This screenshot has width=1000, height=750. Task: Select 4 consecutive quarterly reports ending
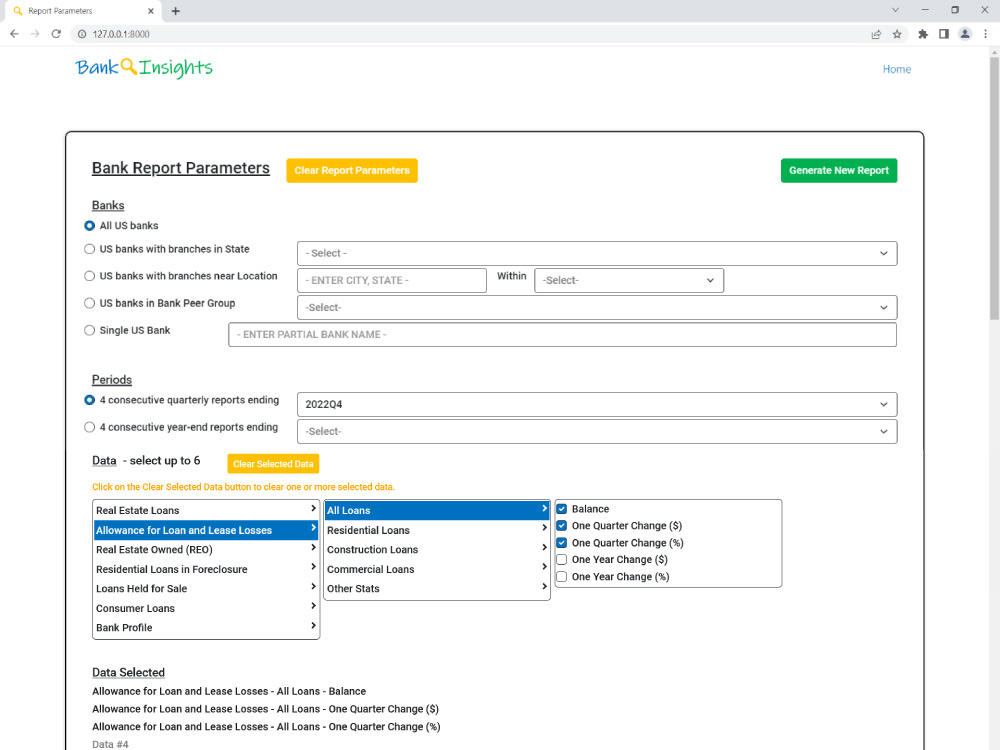[90, 400]
